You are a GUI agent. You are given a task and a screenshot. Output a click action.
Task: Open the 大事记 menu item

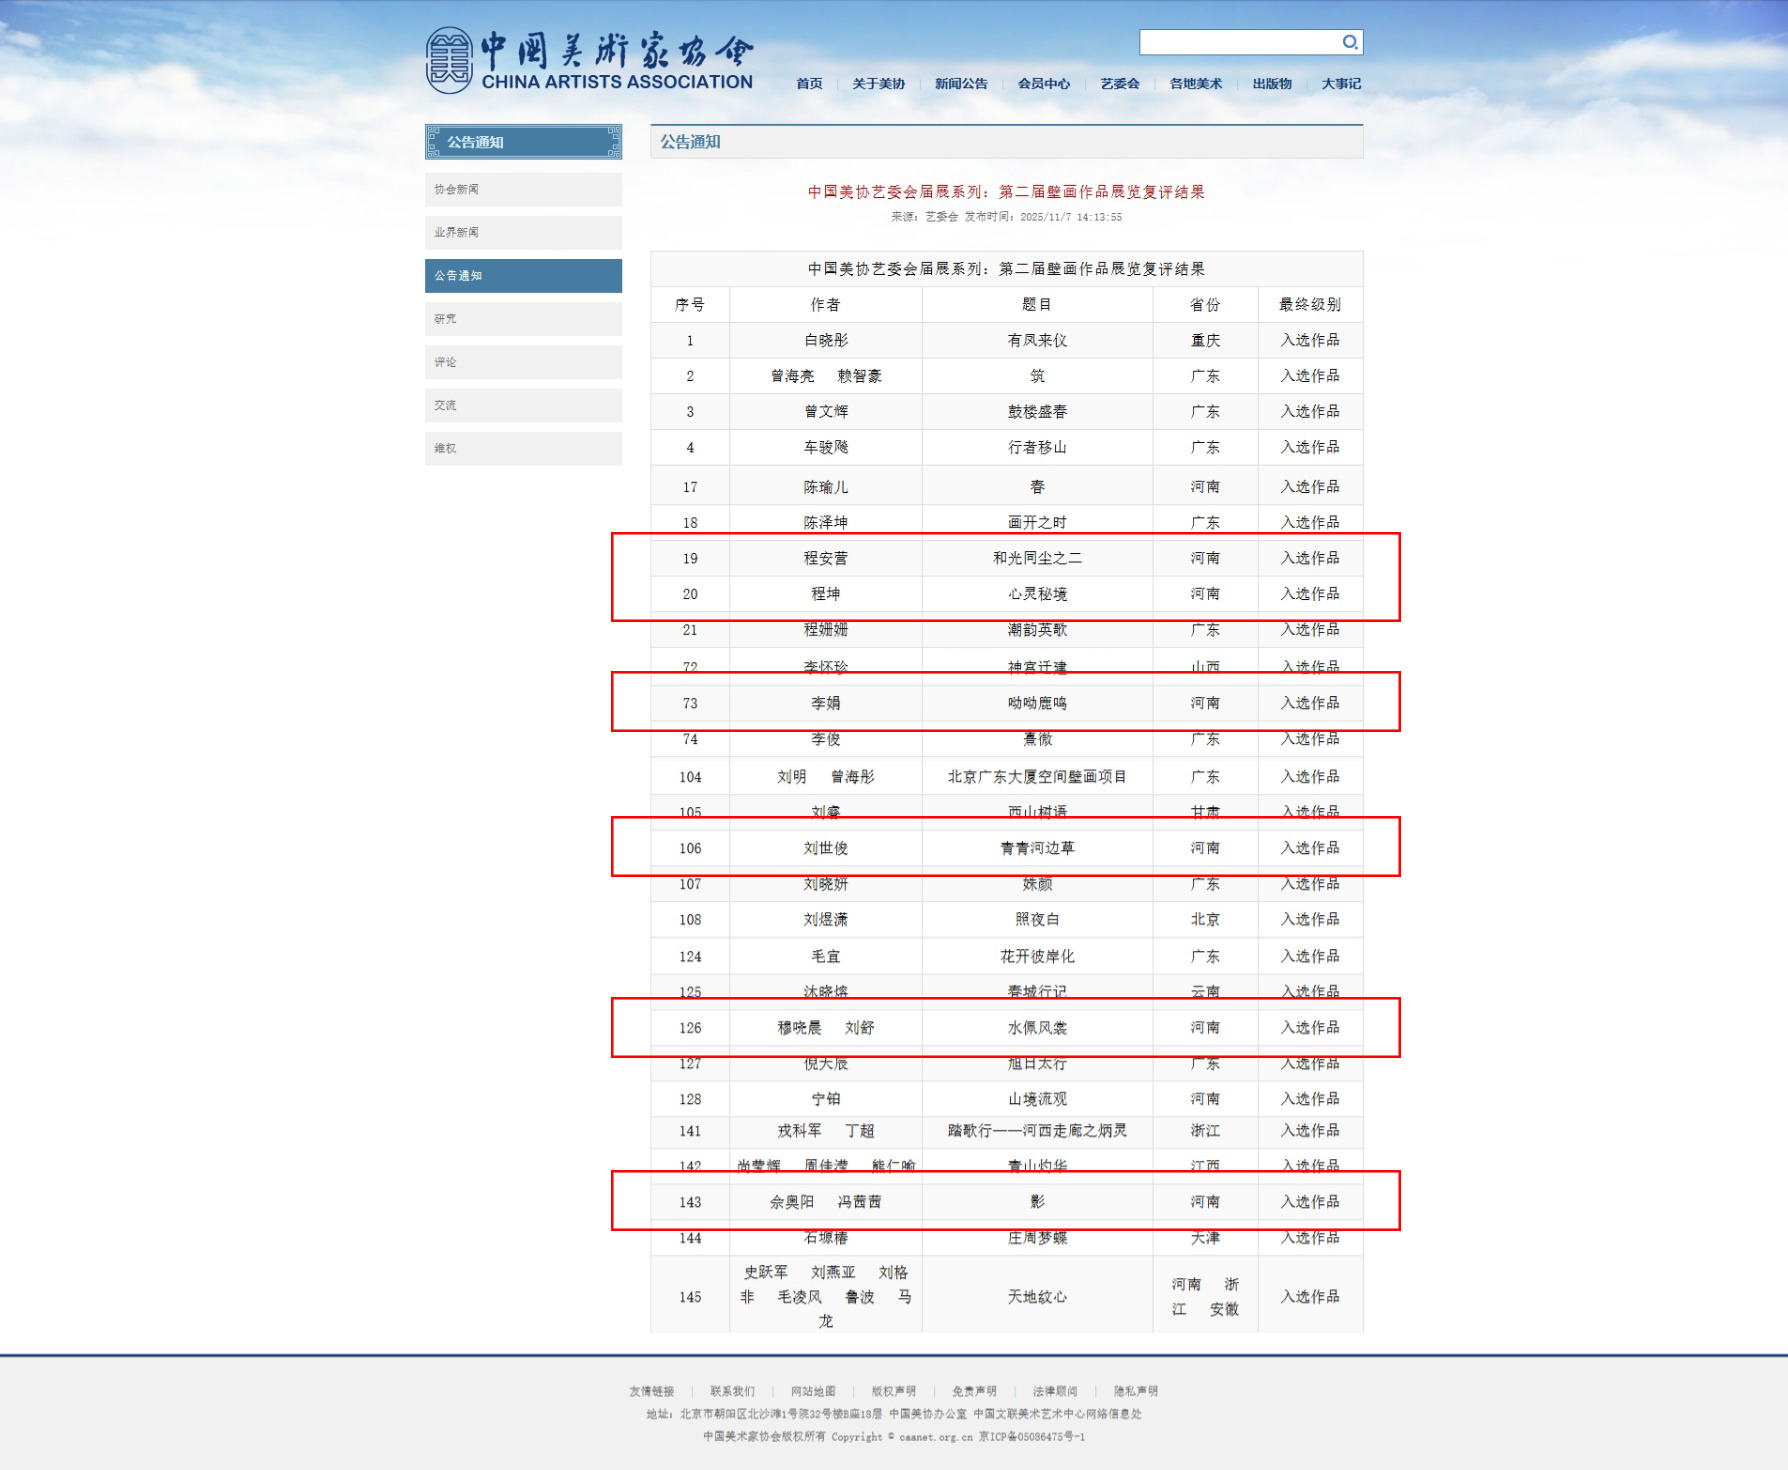pyautogui.click(x=1341, y=84)
